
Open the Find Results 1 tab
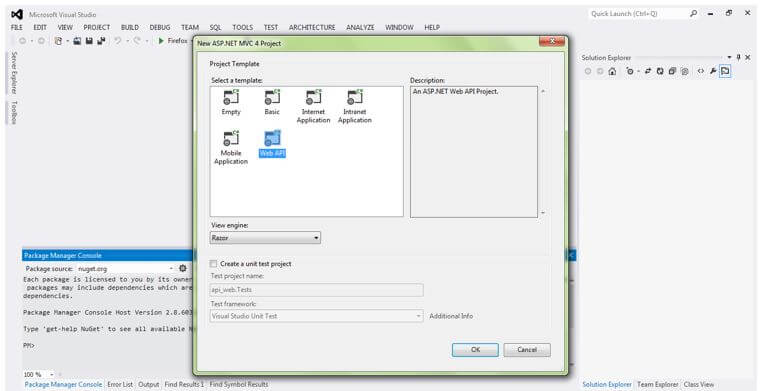(184, 384)
